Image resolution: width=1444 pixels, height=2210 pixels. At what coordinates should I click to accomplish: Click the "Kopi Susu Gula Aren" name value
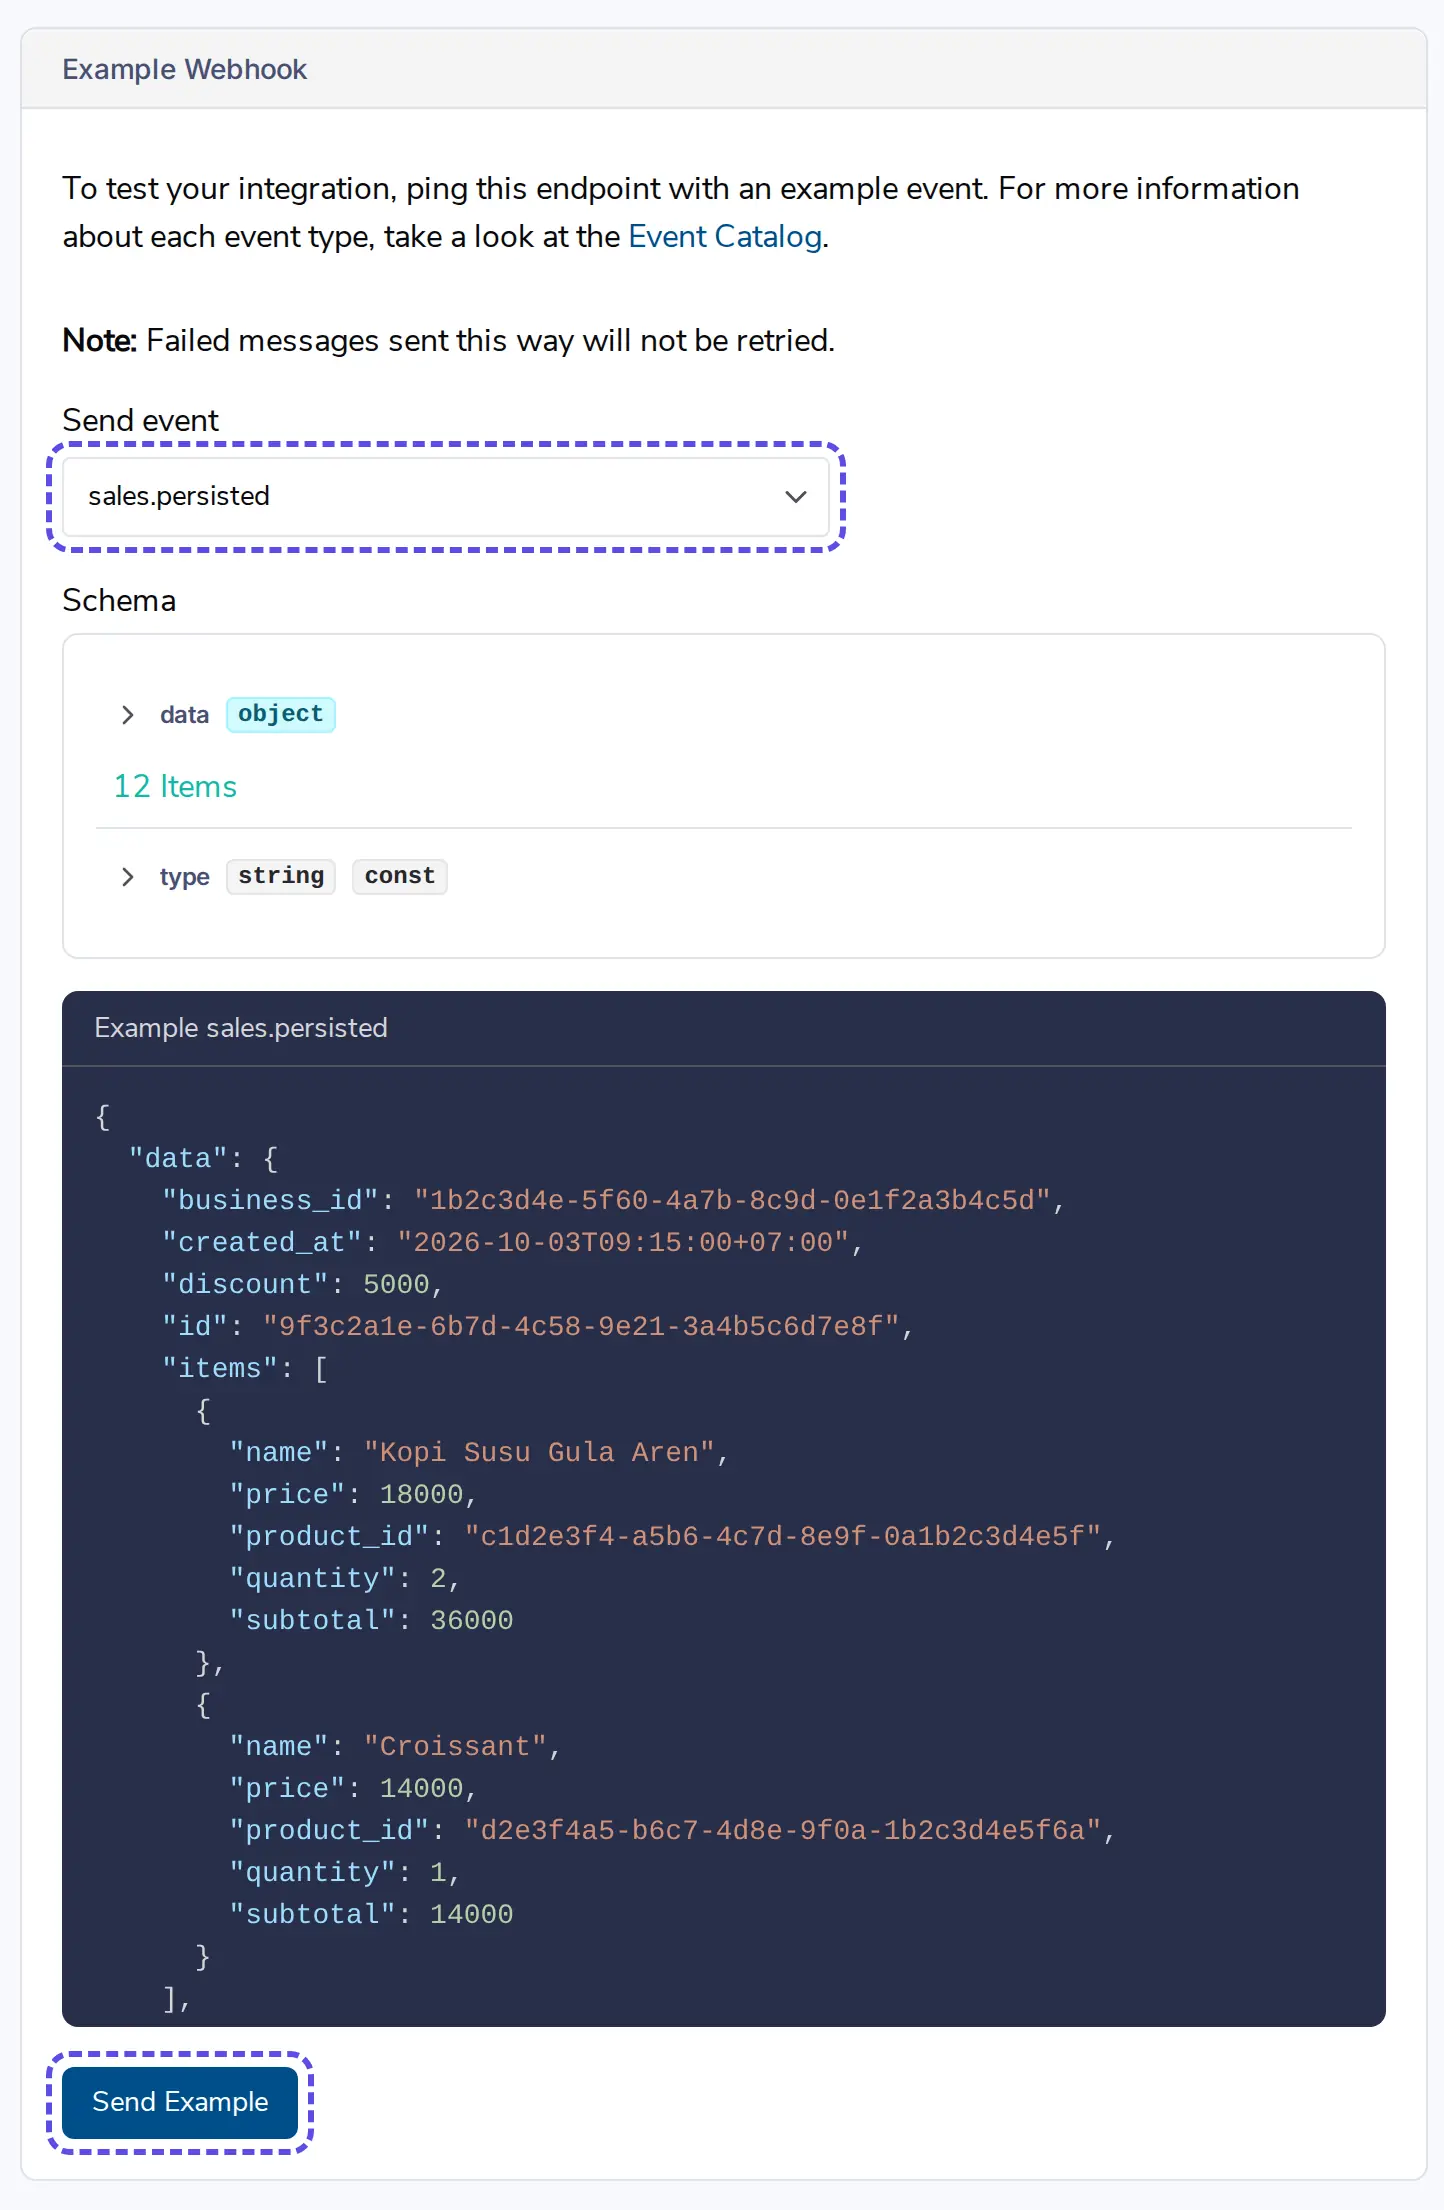(x=539, y=1452)
